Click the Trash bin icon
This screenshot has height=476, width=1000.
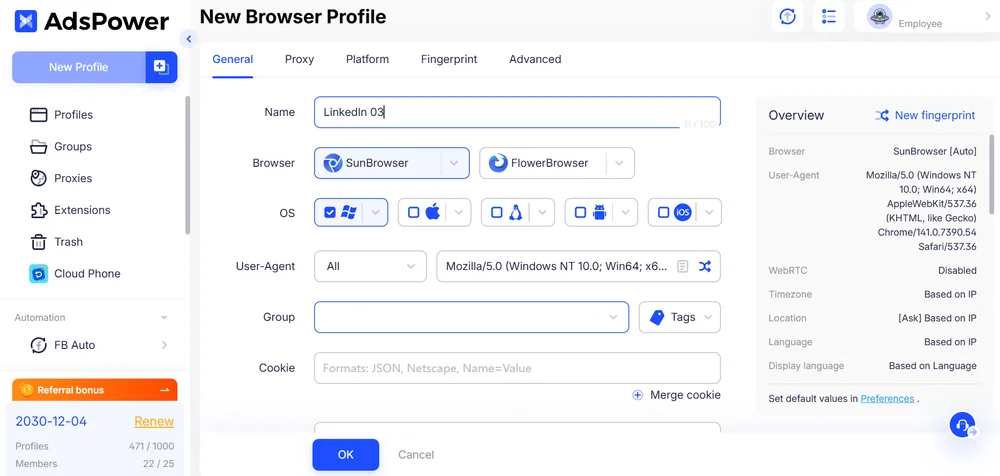pyautogui.click(x=39, y=242)
